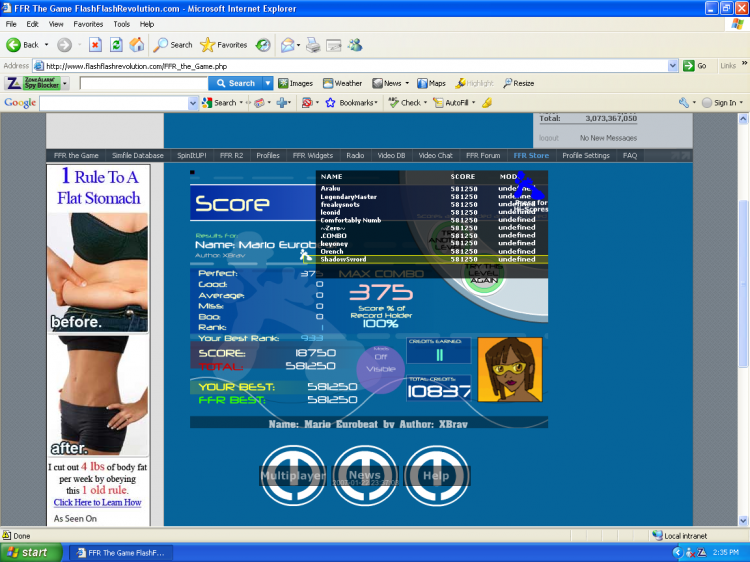Image resolution: width=750 pixels, height=562 pixels.
Task: Click the logout link
Action: click(549, 138)
